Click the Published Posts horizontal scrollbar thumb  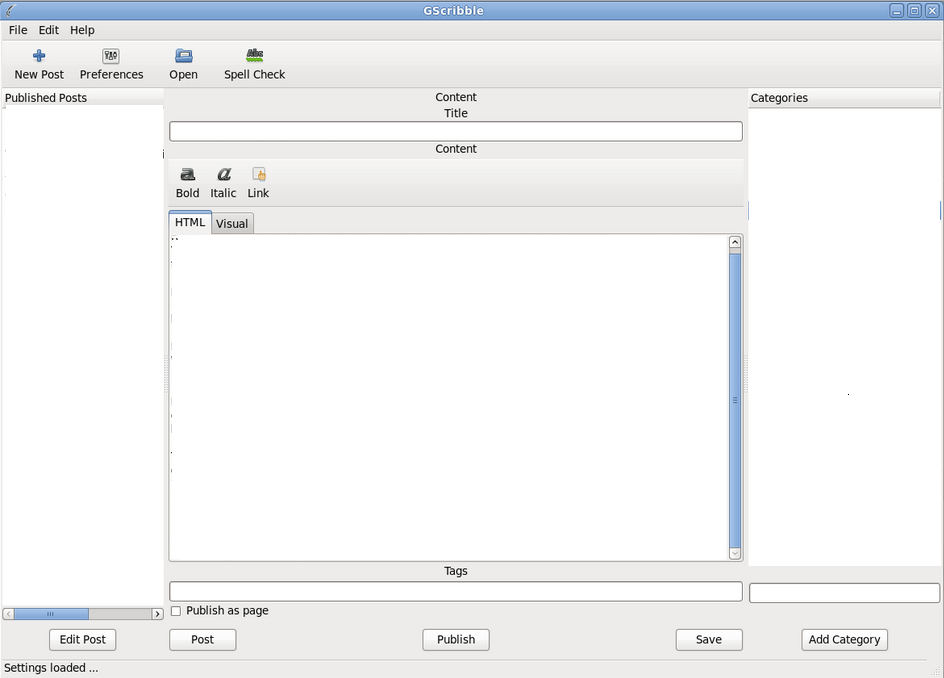(x=51, y=614)
